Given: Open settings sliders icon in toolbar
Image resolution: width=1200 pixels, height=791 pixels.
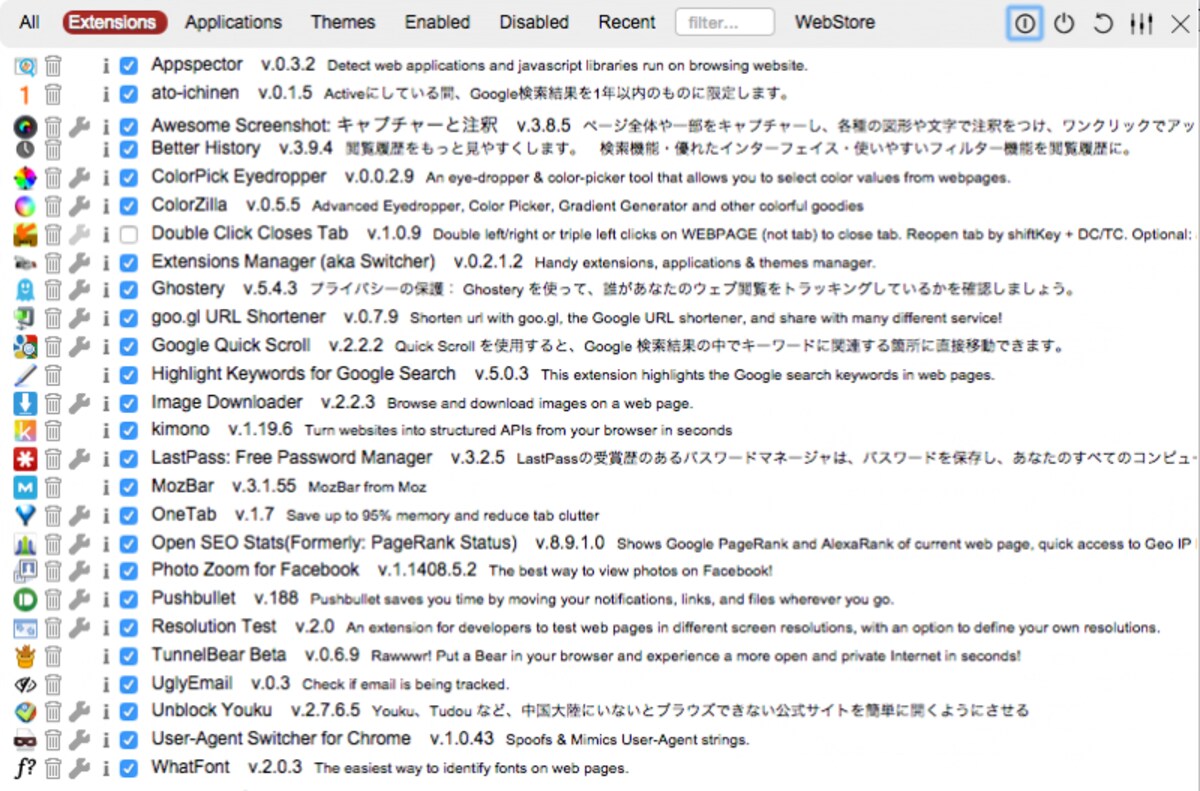Looking at the screenshot, I should point(1141,23).
